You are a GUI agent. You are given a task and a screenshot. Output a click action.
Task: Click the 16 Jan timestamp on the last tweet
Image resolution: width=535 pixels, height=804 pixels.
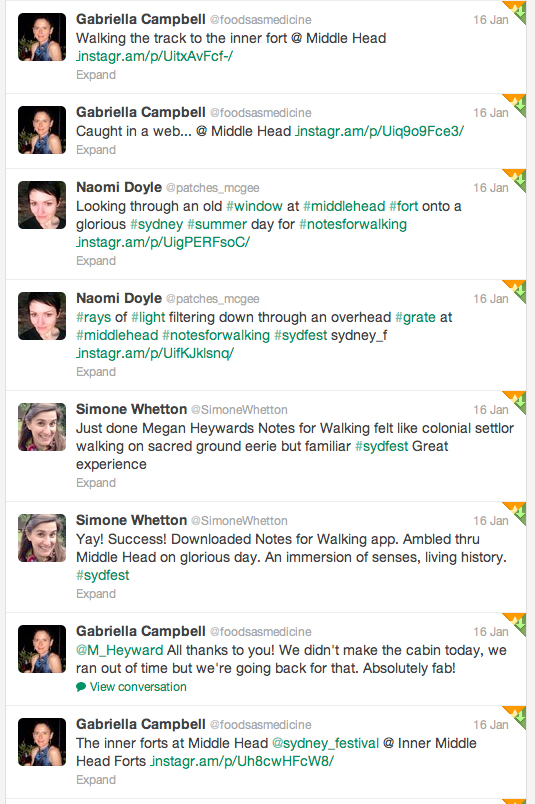[x=490, y=725]
